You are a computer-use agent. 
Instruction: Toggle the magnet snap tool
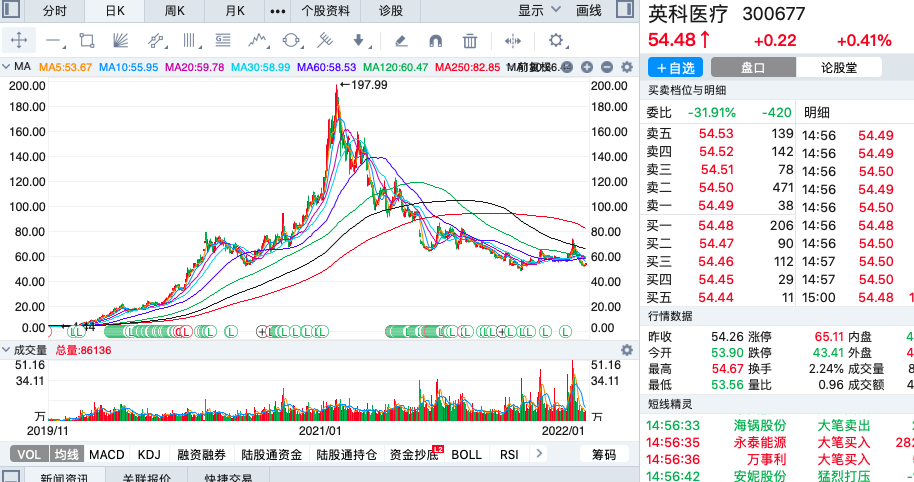435,41
